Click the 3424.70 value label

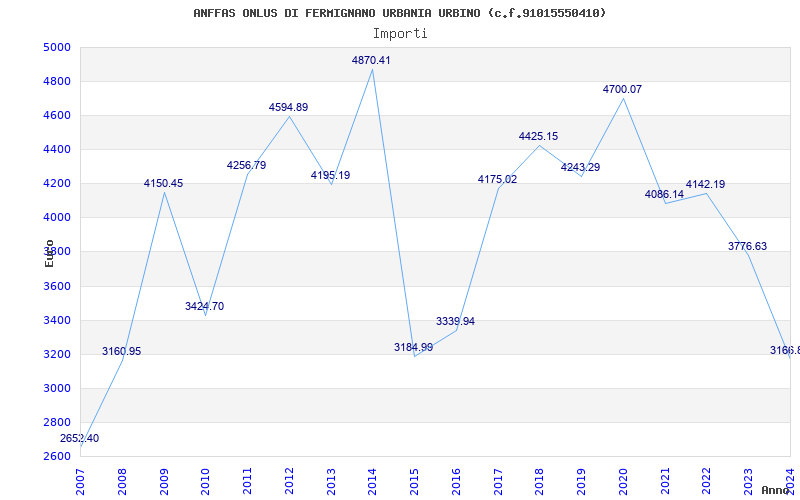click(205, 306)
